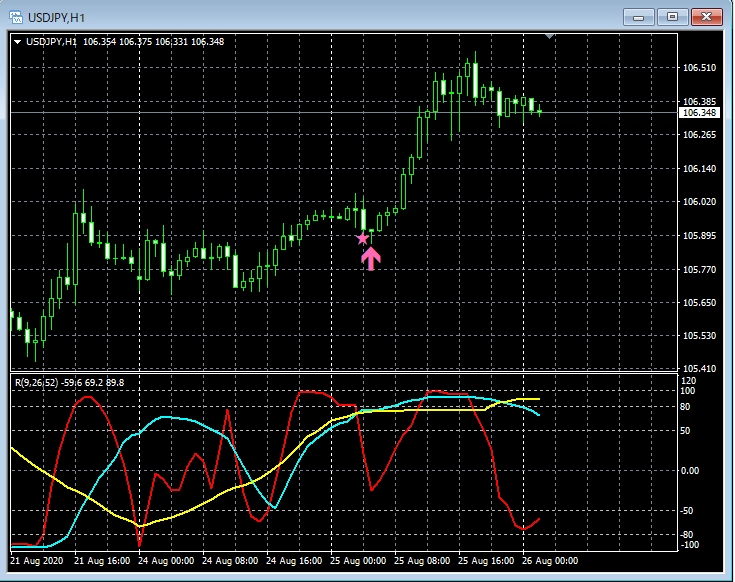Image resolution: width=735 pixels, height=582 pixels.
Task: Click the 106.510 price scale label
Action: click(x=700, y=68)
